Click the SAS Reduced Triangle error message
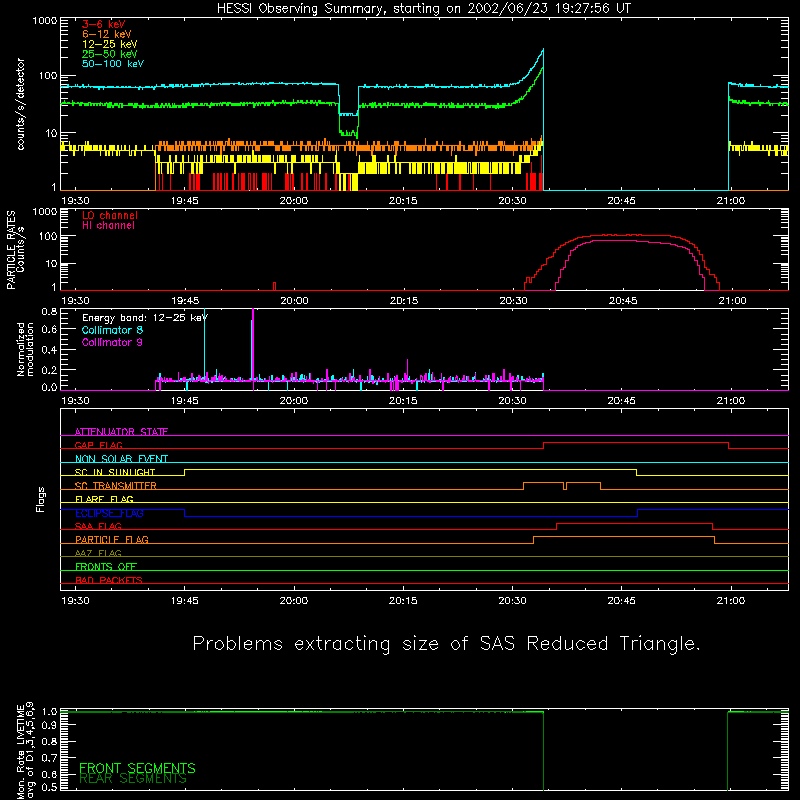This screenshot has width=800, height=800. tap(446, 643)
